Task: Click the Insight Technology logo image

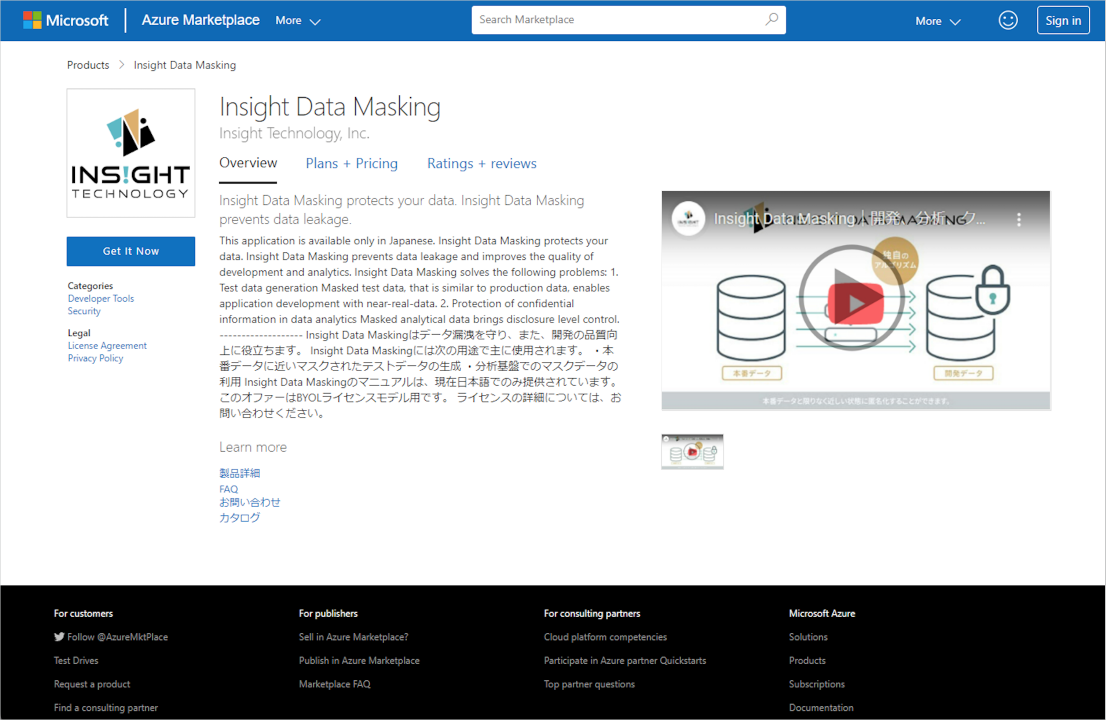Action: pos(131,153)
